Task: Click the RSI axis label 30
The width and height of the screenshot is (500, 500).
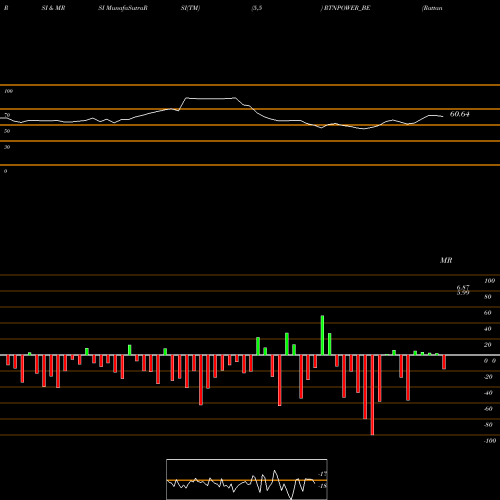Action: click(x=7, y=147)
